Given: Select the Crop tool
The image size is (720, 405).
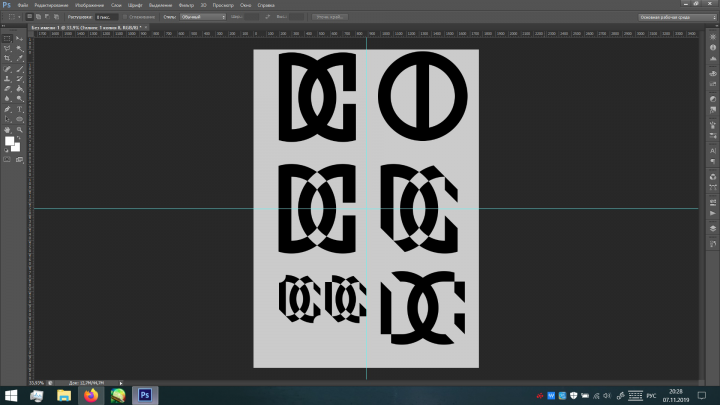Looking at the screenshot, I should (x=7, y=59).
